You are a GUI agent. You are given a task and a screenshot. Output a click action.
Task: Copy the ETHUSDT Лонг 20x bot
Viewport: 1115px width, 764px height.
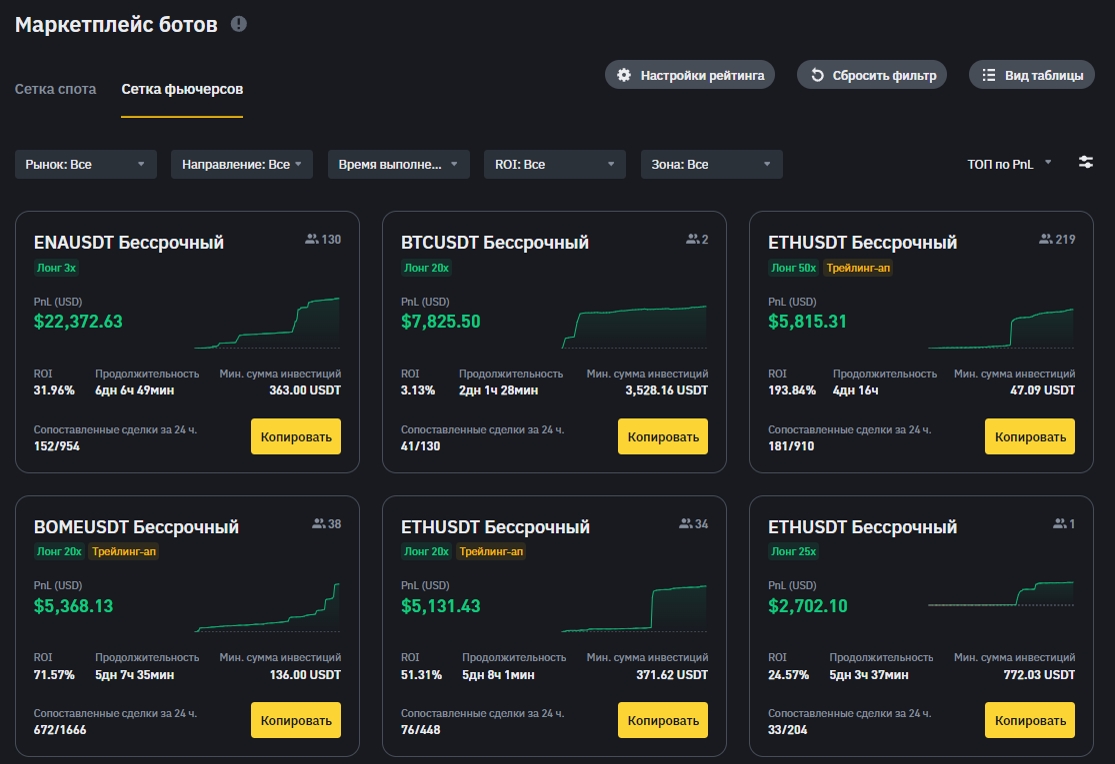tap(663, 720)
